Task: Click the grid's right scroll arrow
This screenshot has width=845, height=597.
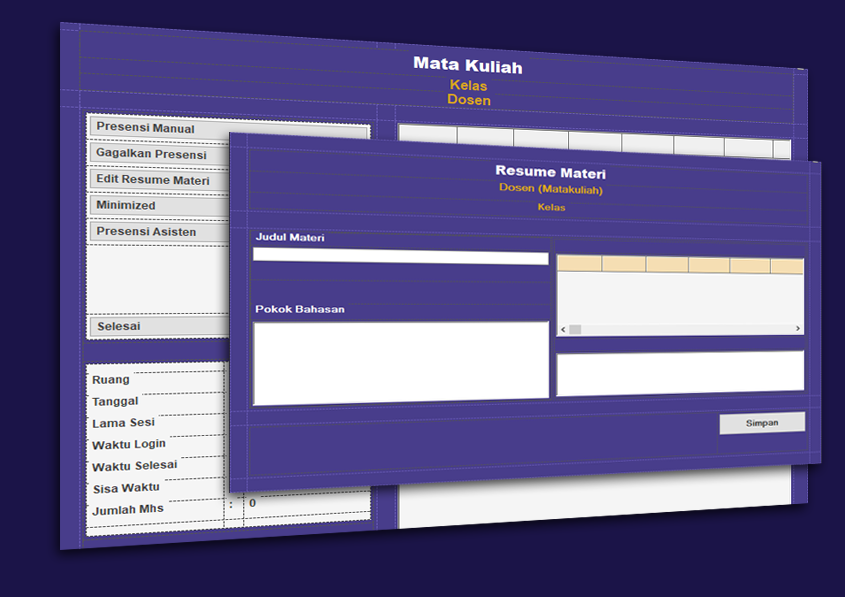Action: [x=797, y=329]
